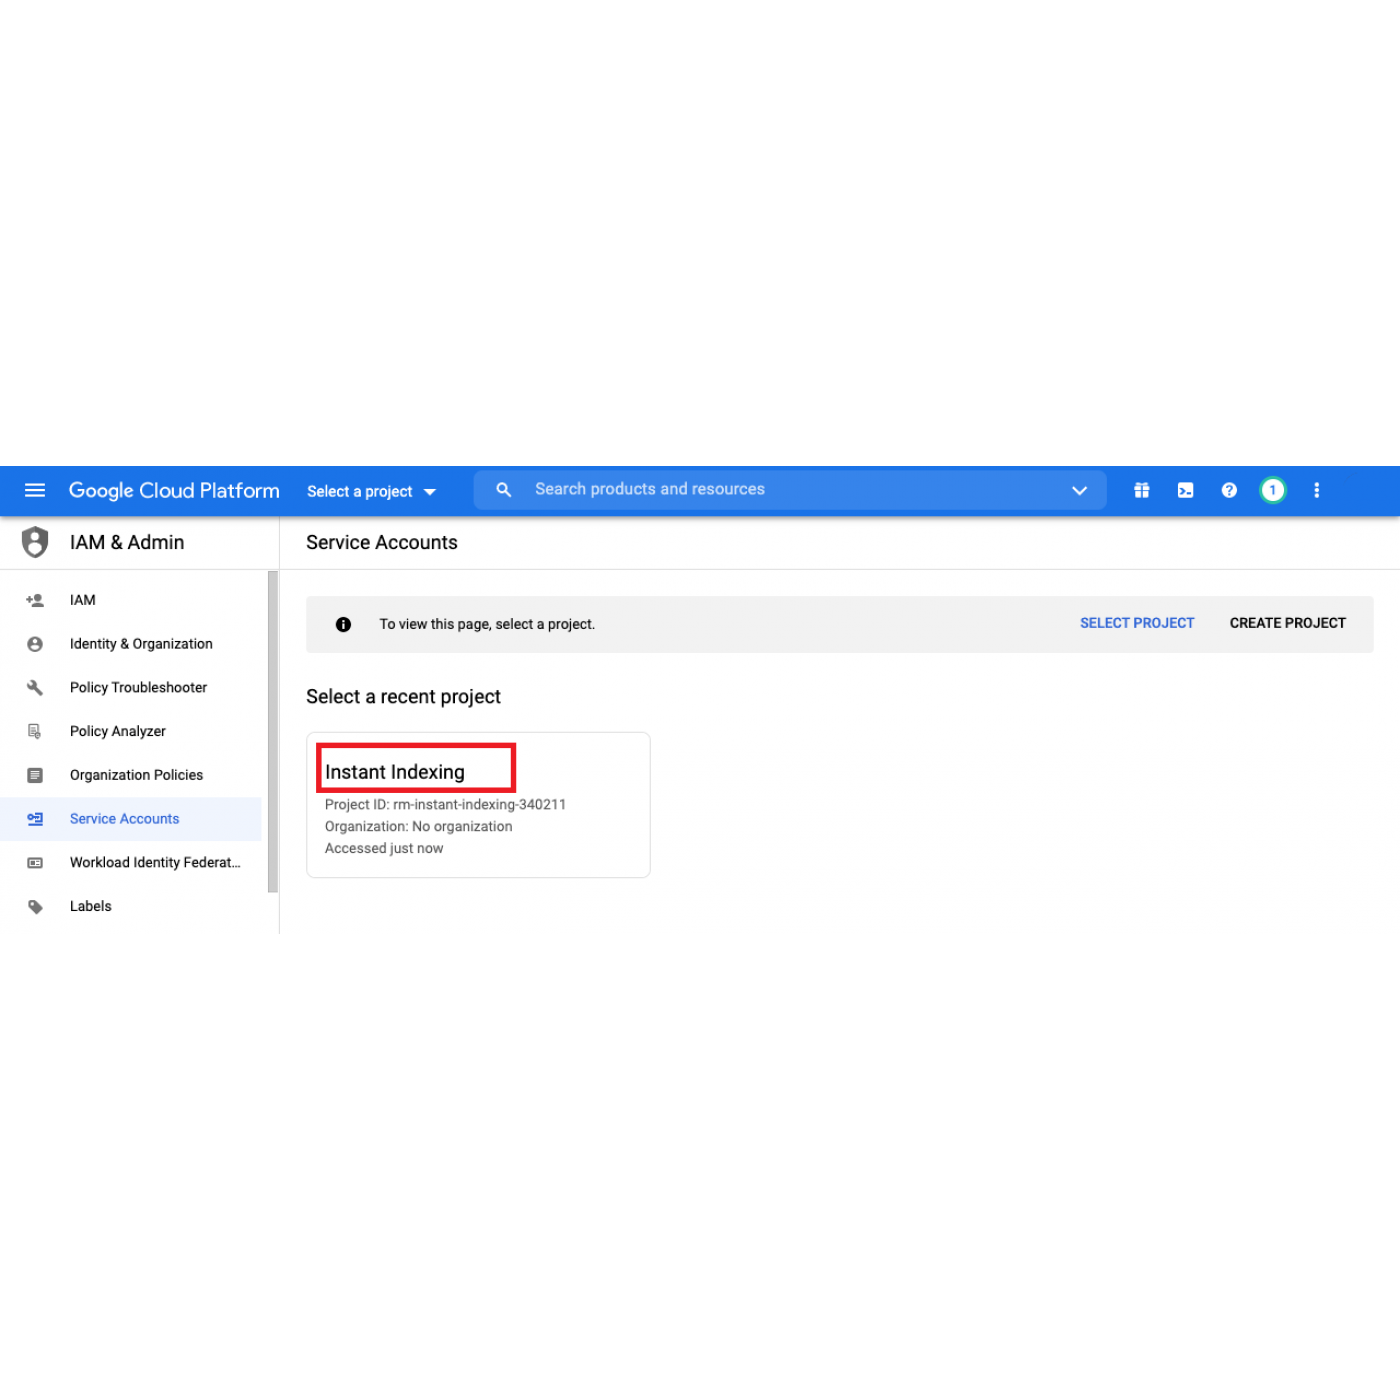Click the SELECT PROJECT button
Image resolution: width=1400 pixels, height=1400 pixels.
pos(1137,623)
